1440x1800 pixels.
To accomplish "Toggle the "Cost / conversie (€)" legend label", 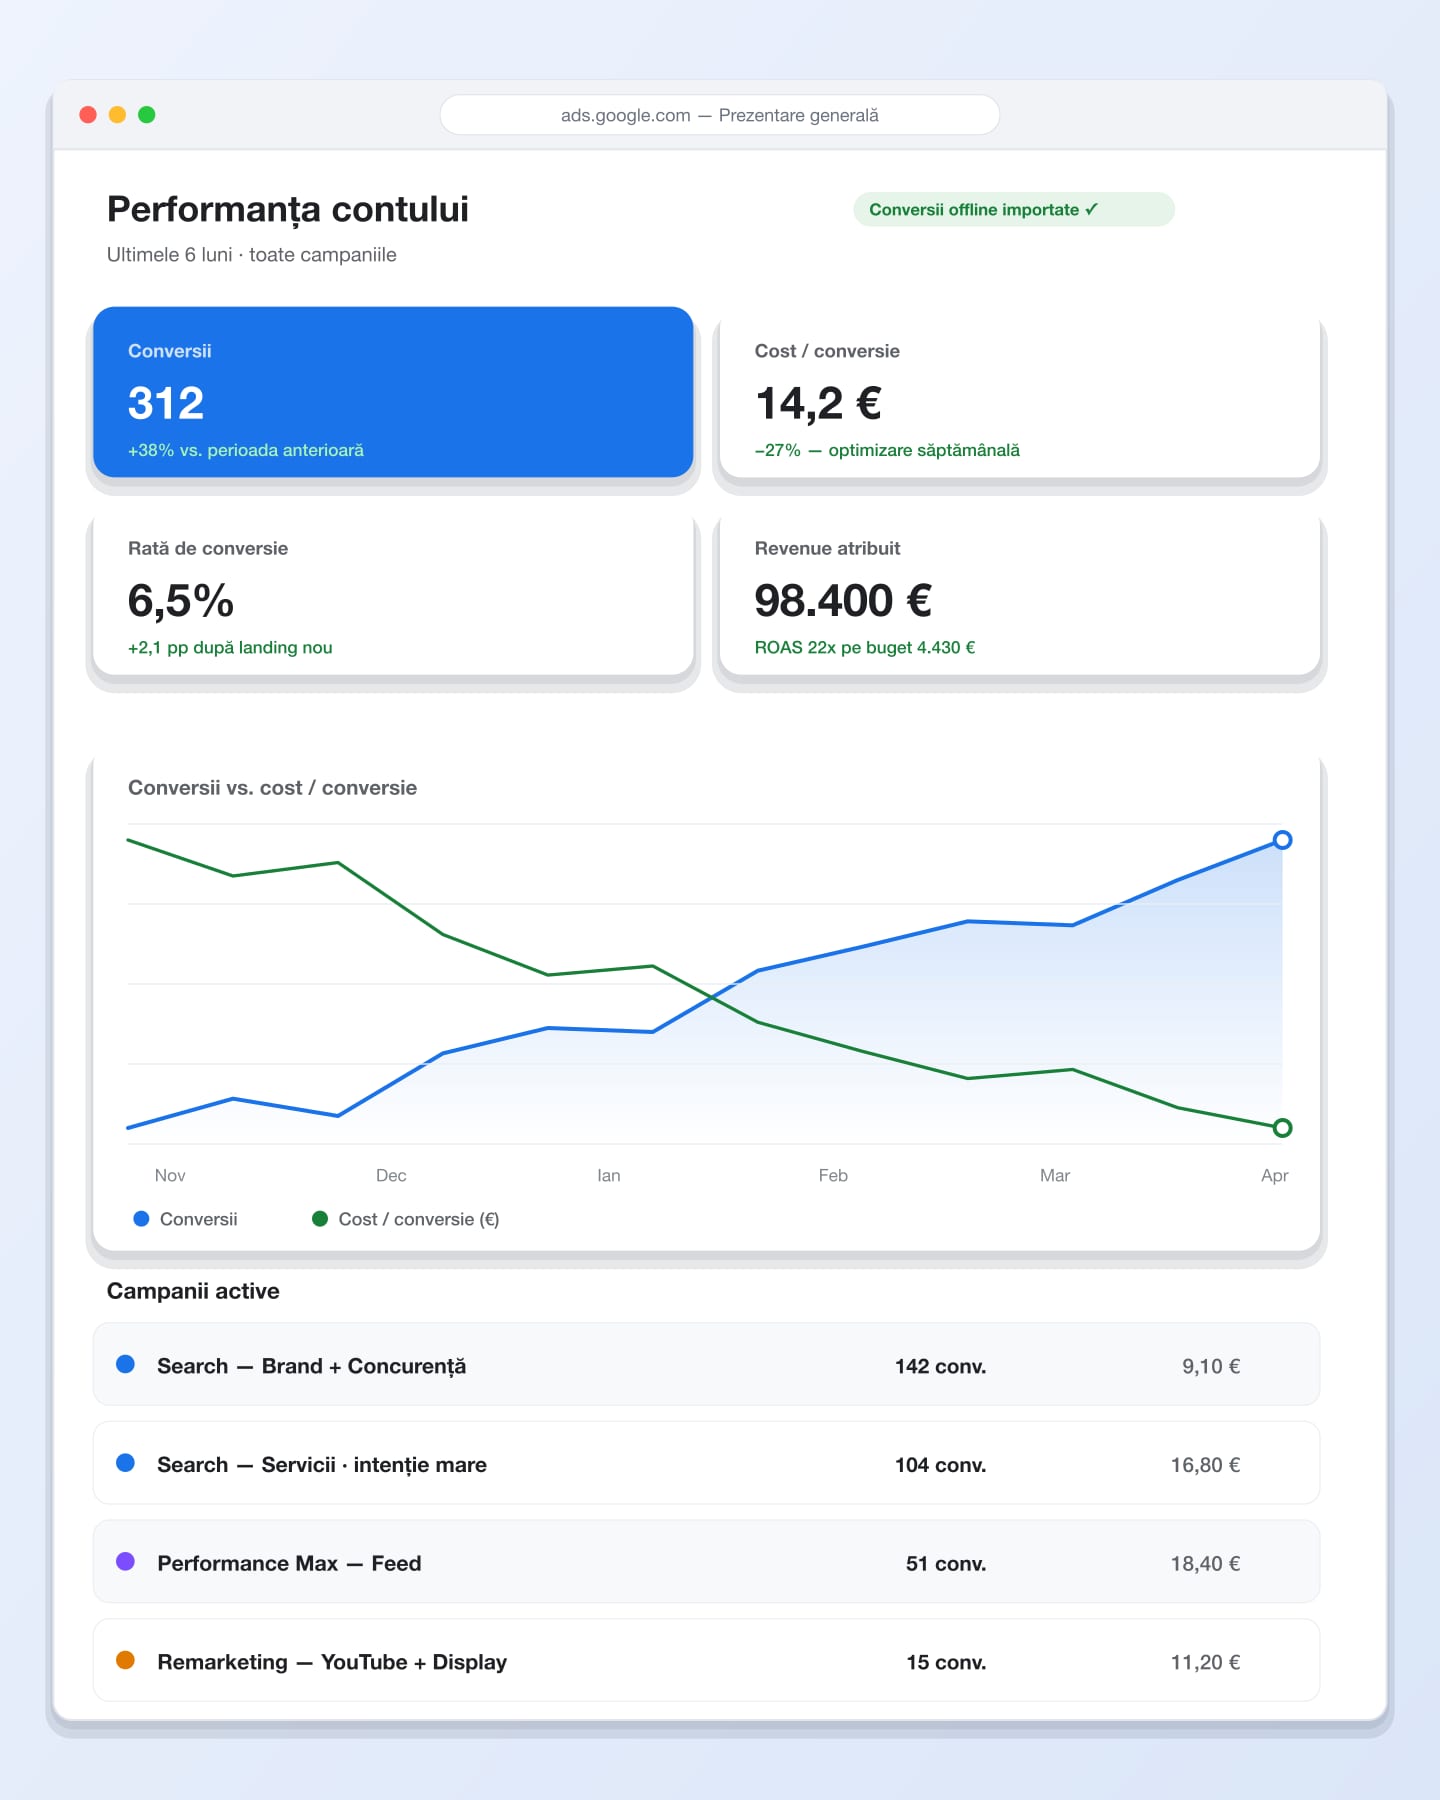I will 419,1219.
